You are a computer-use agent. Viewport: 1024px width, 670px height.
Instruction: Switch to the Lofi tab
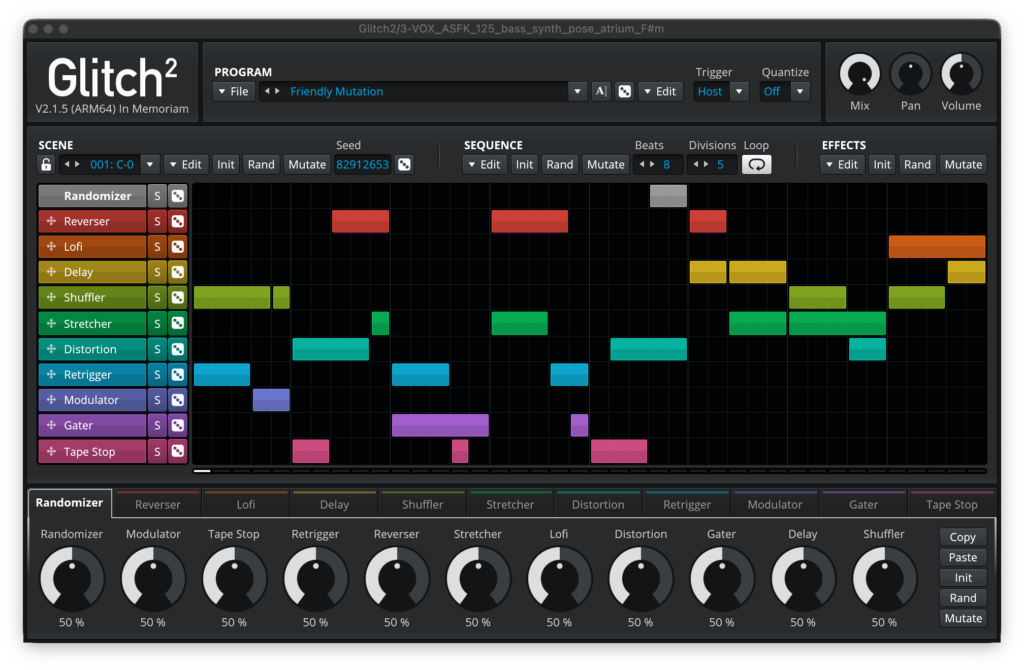tap(246, 504)
